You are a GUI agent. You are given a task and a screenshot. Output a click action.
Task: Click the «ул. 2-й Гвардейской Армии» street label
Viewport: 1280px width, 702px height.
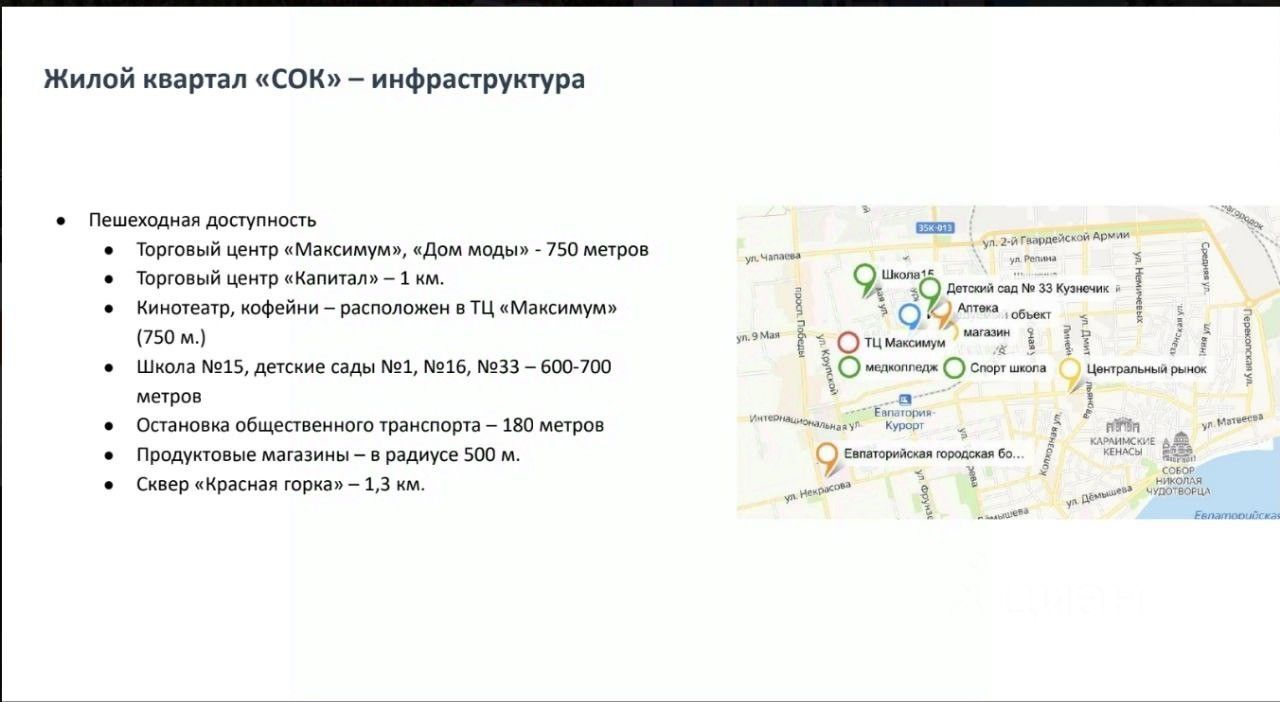pyautogui.click(x=1055, y=239)
